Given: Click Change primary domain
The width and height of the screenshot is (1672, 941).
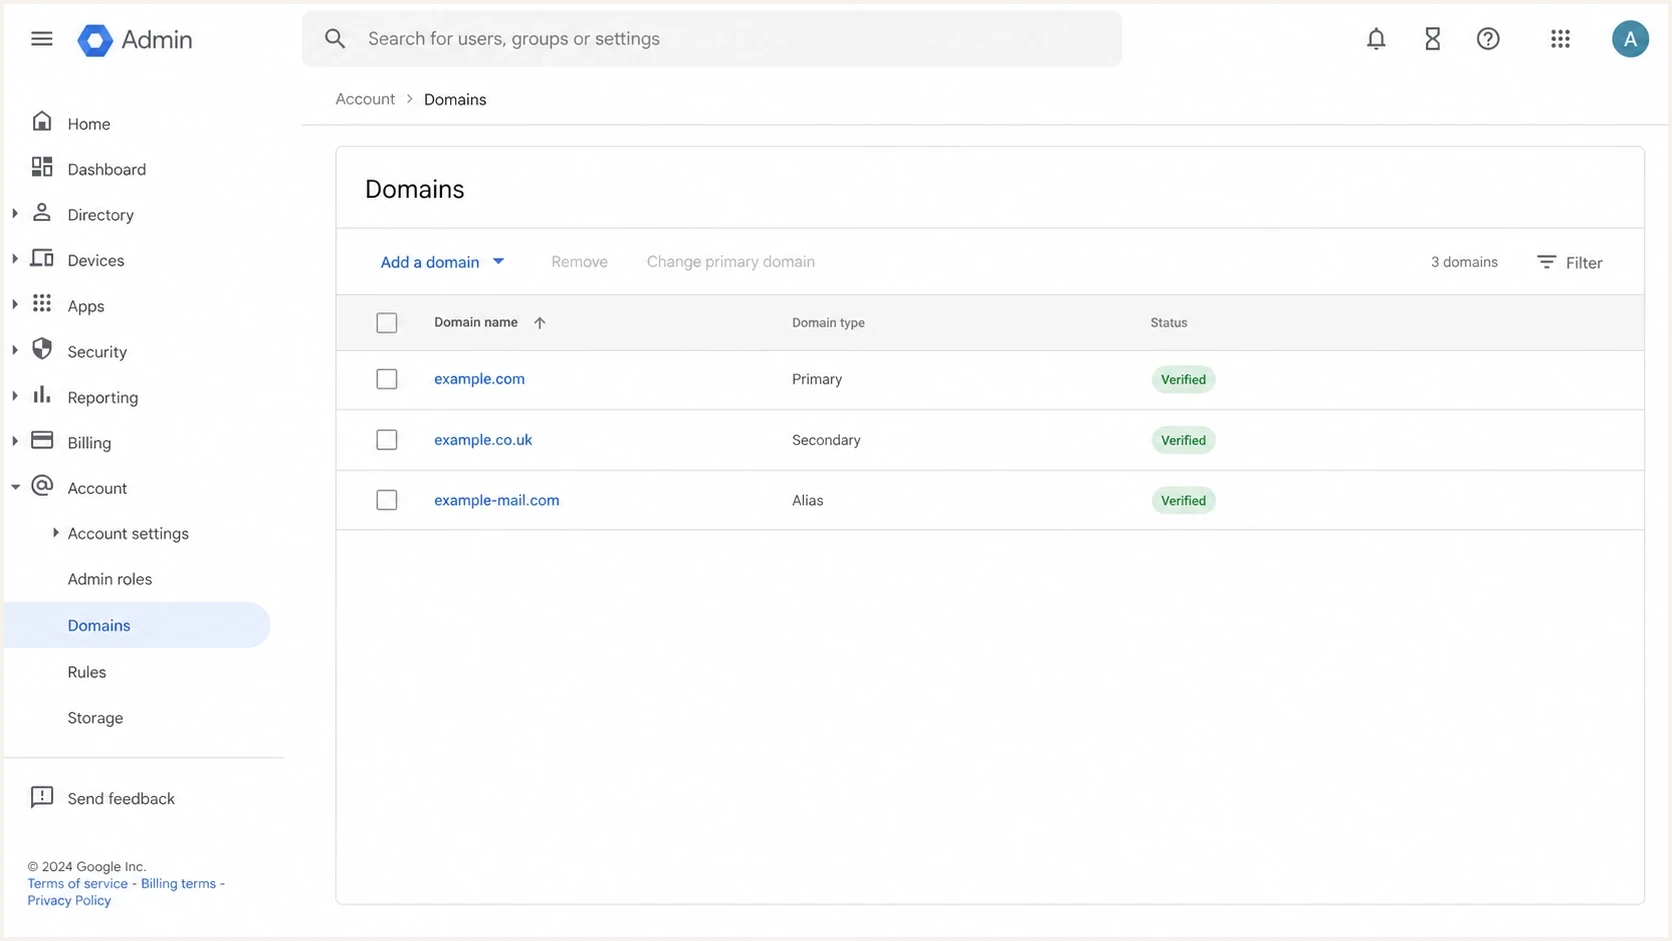Looking at the screenshot, I should point(731,262).
